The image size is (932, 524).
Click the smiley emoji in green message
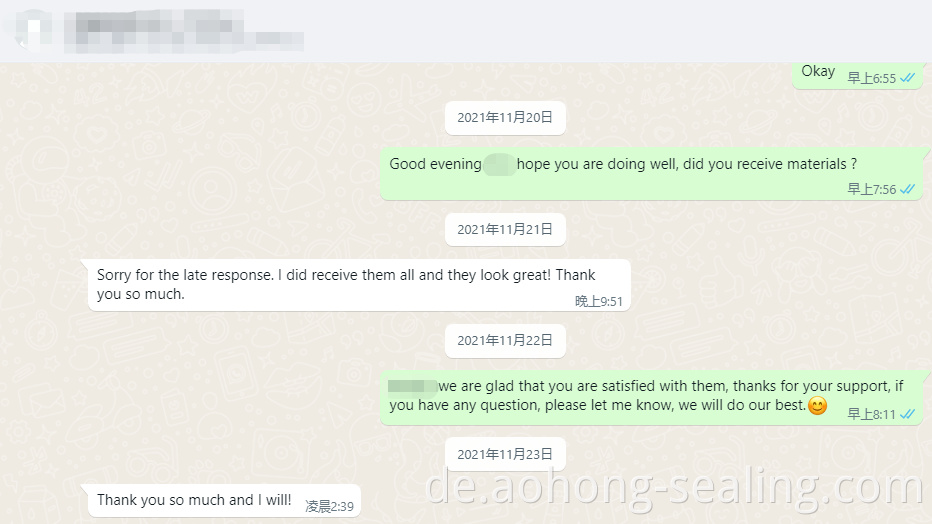pos(818,406)
